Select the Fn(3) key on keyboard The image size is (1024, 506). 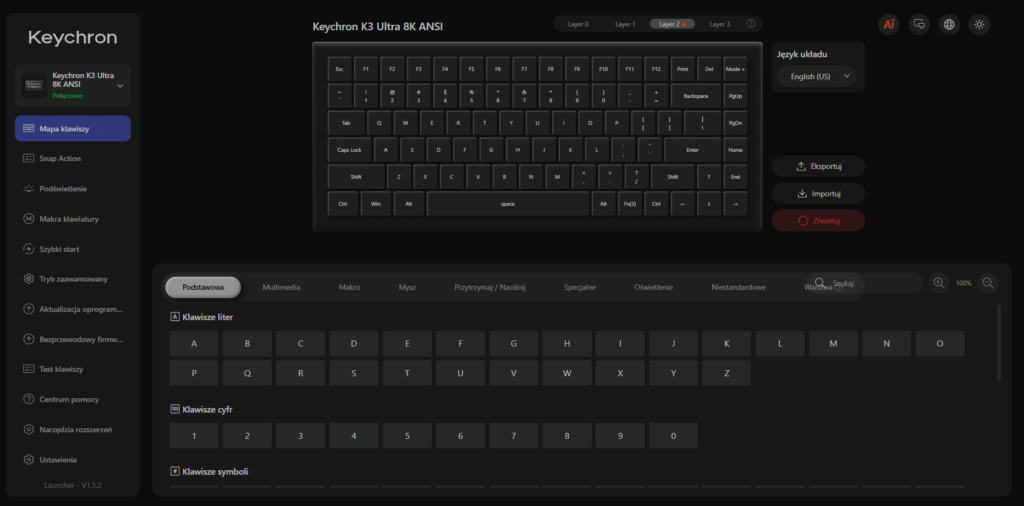click(x=630, y=204)
